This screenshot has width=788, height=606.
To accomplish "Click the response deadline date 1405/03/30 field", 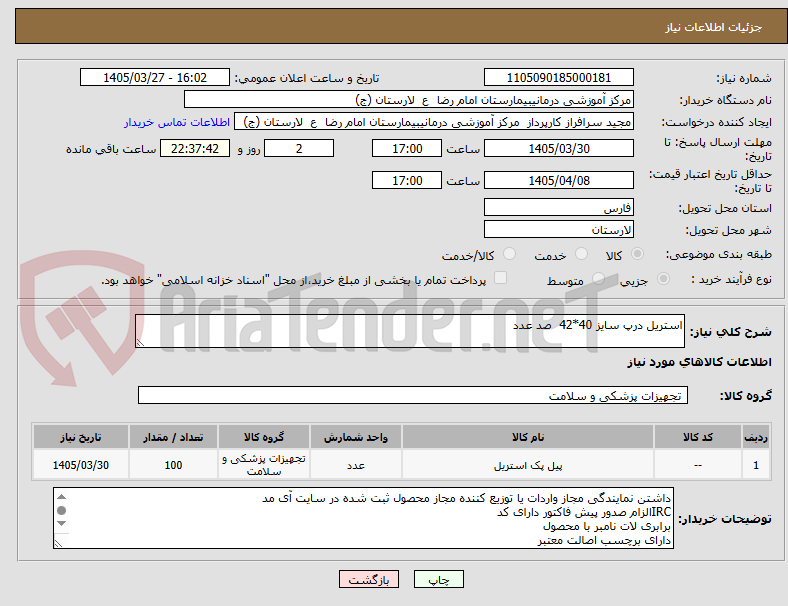I will click(x=558, y=148).
